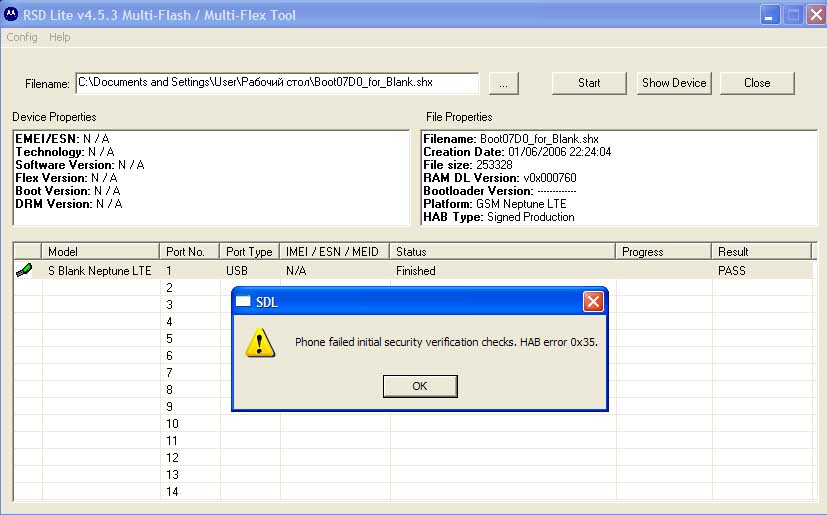Click the Show Device button

coord(674,83)
